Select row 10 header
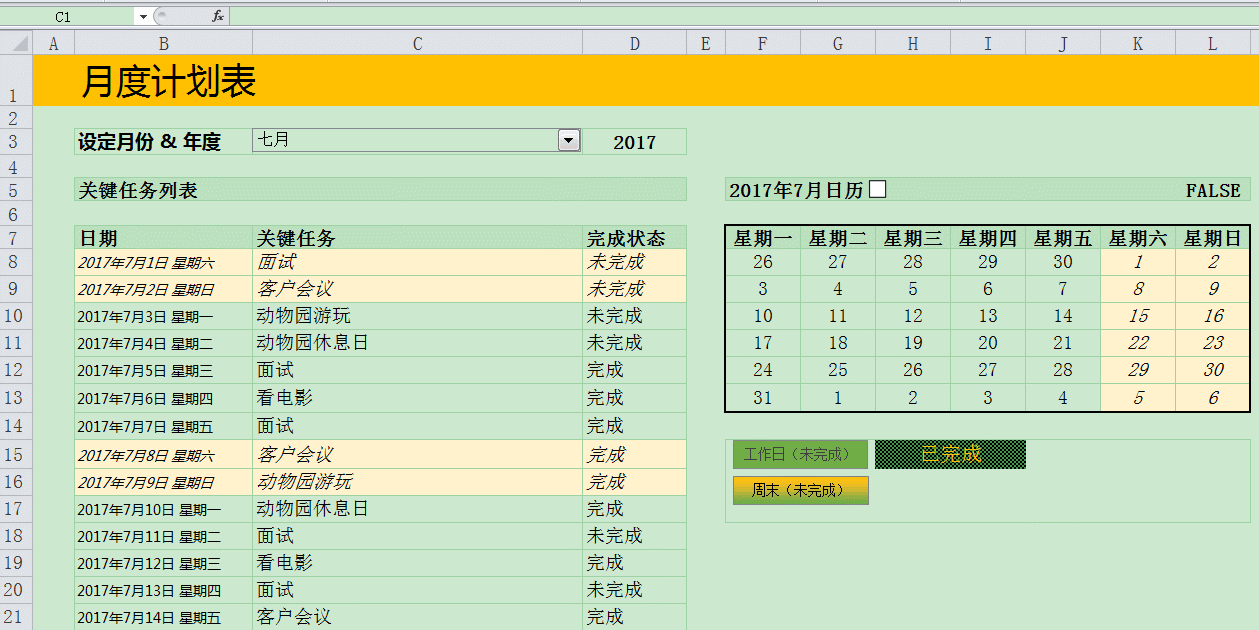Screen dimensions: 1259x630 coord(16,316)
